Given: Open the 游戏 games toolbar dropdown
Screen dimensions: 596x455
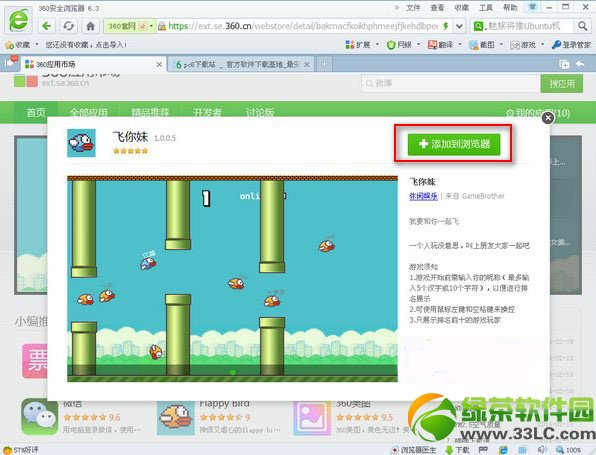Looking at the screenshot, I should coord(542,44).
